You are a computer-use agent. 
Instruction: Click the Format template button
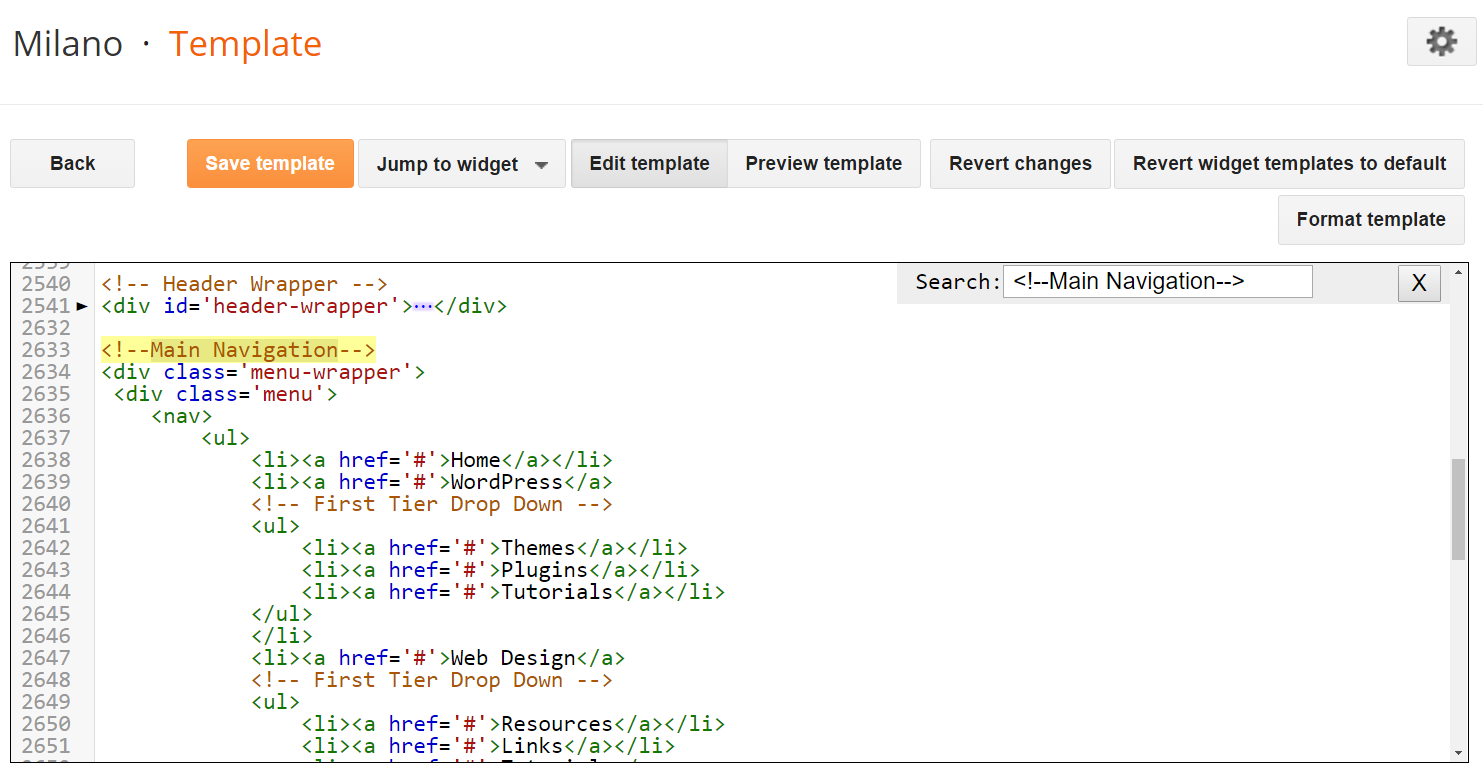click(x=1370, y=220)
